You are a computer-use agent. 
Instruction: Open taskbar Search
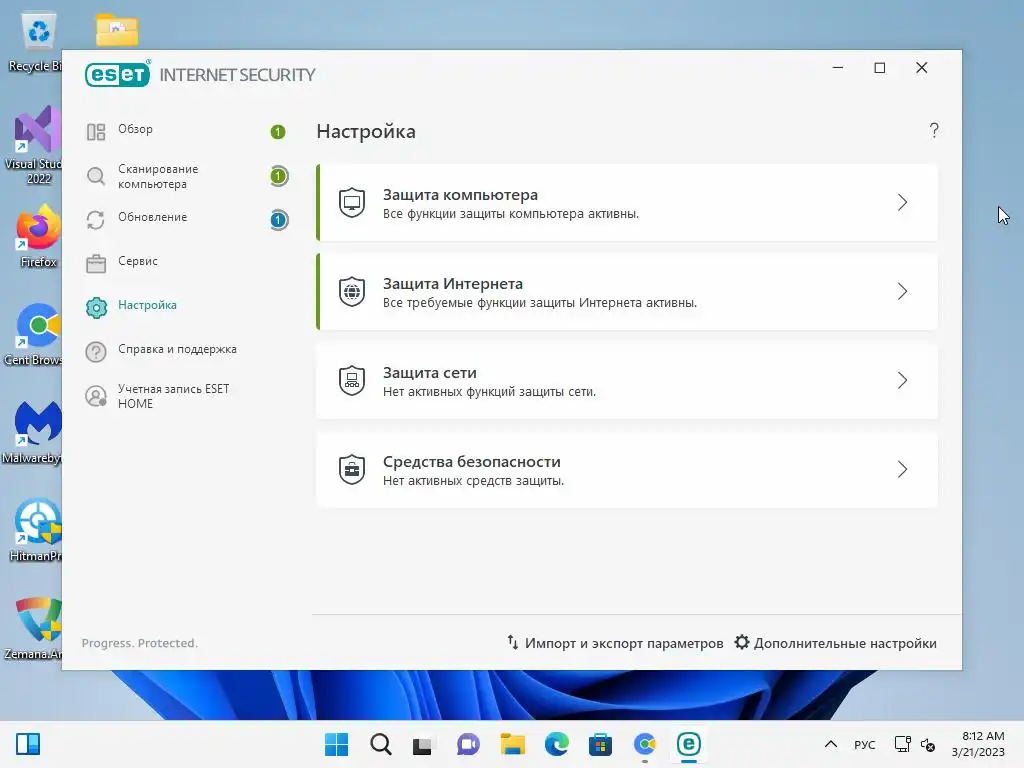click(381, 744)
